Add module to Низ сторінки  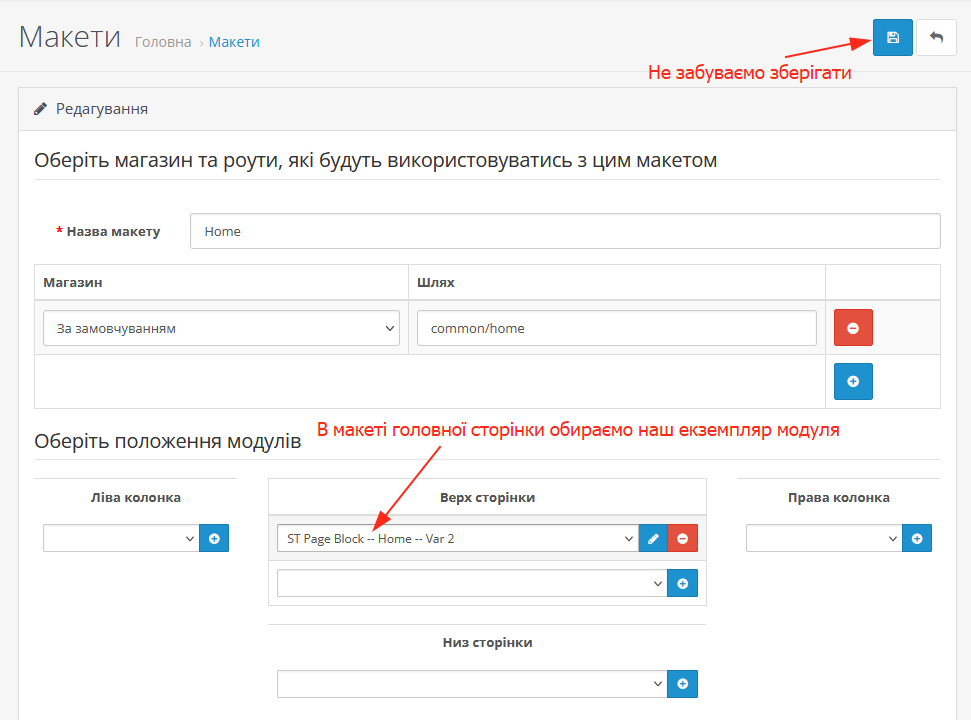[x=682, y=683]
